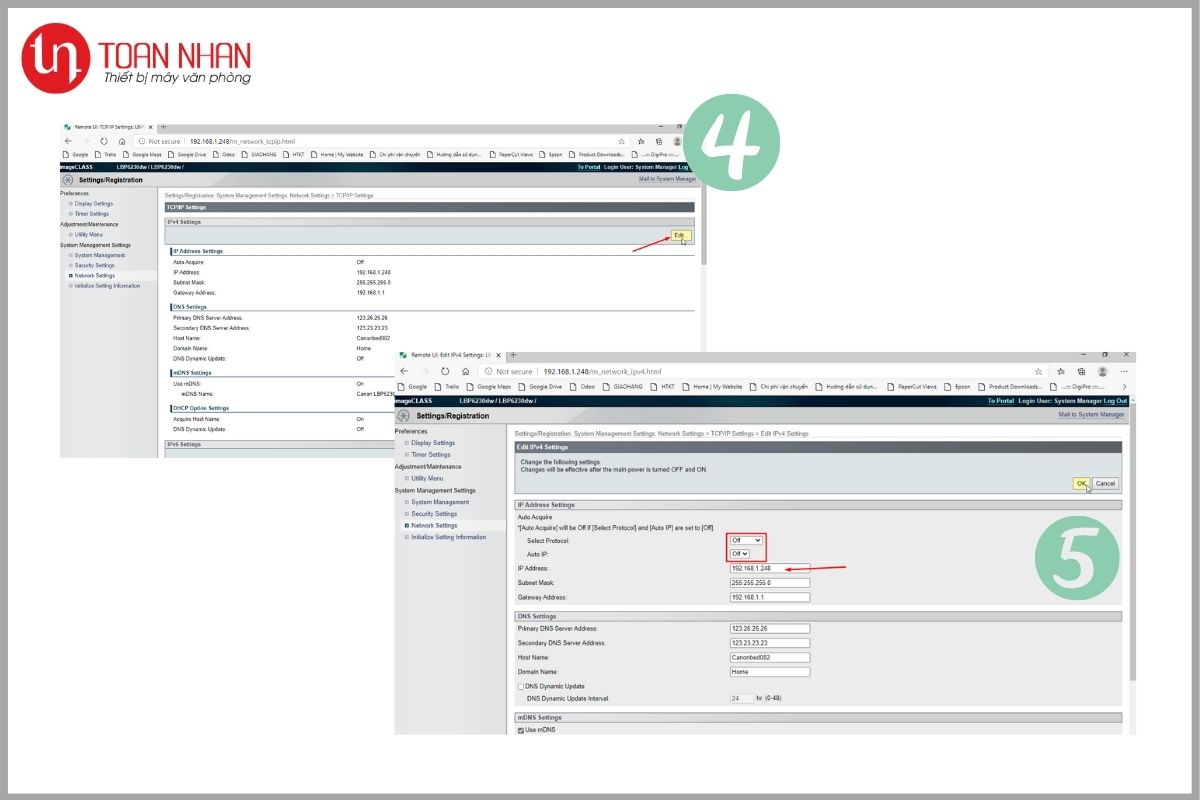This screenshot has height=800, width=1200.
Task: Open Network Settings in front window sidebar
Action: pyautogui.click(x=434, y=525)
